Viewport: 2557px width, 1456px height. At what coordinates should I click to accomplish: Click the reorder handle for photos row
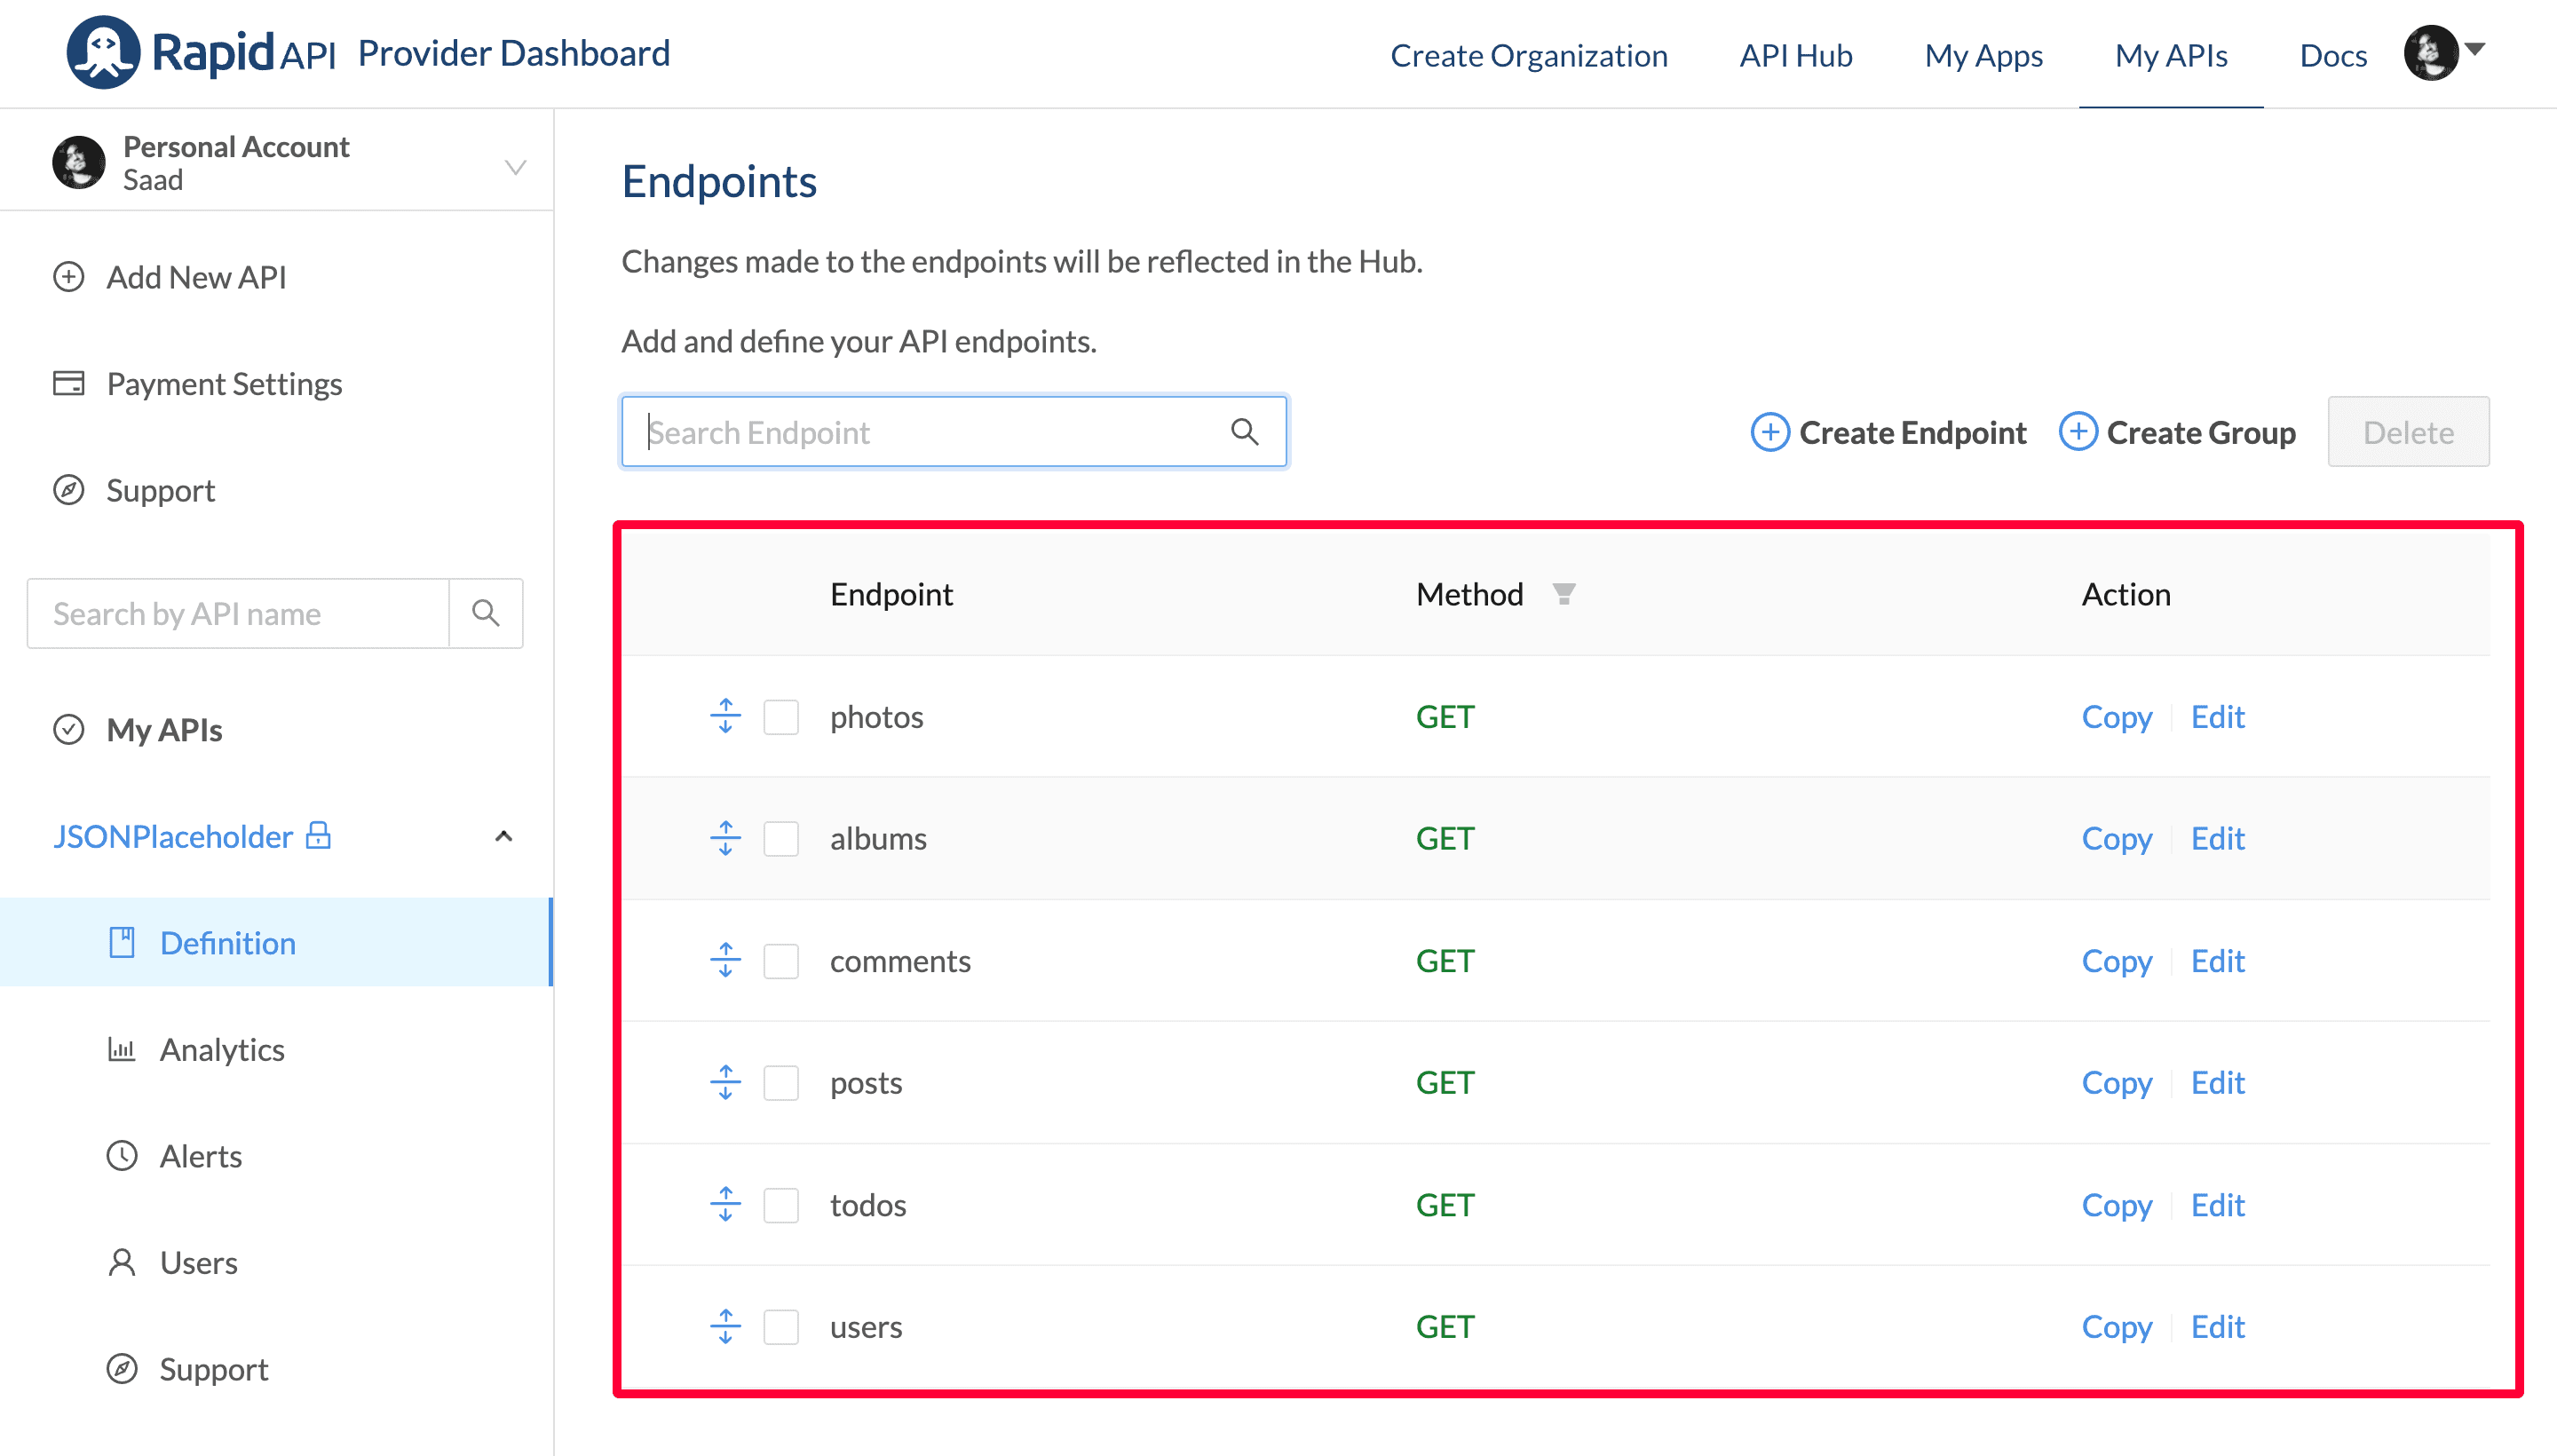(726, 716)
